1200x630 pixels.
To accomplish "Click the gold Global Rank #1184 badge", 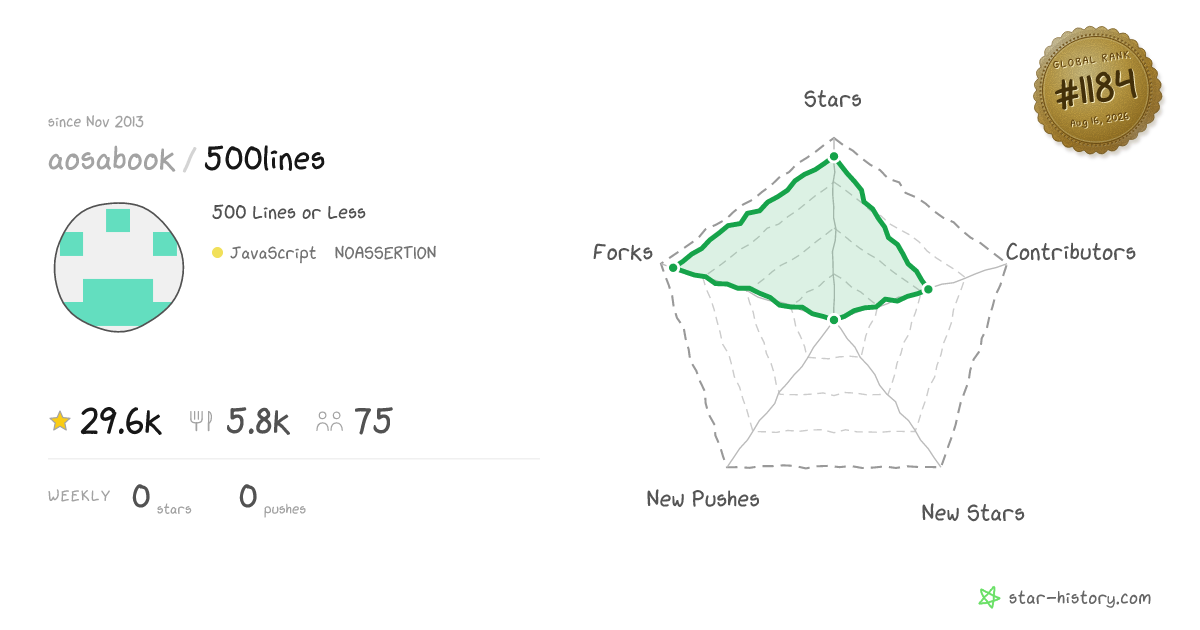I will pos(1097,92).
